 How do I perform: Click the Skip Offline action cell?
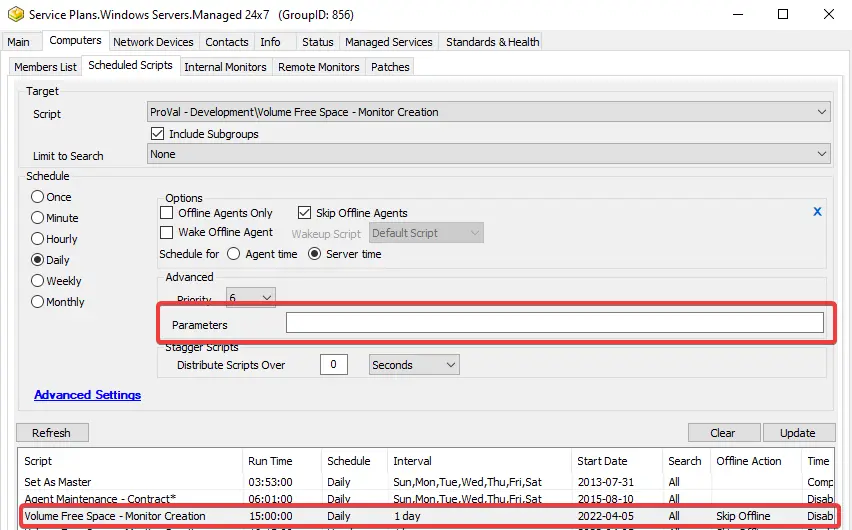(743, 516)
